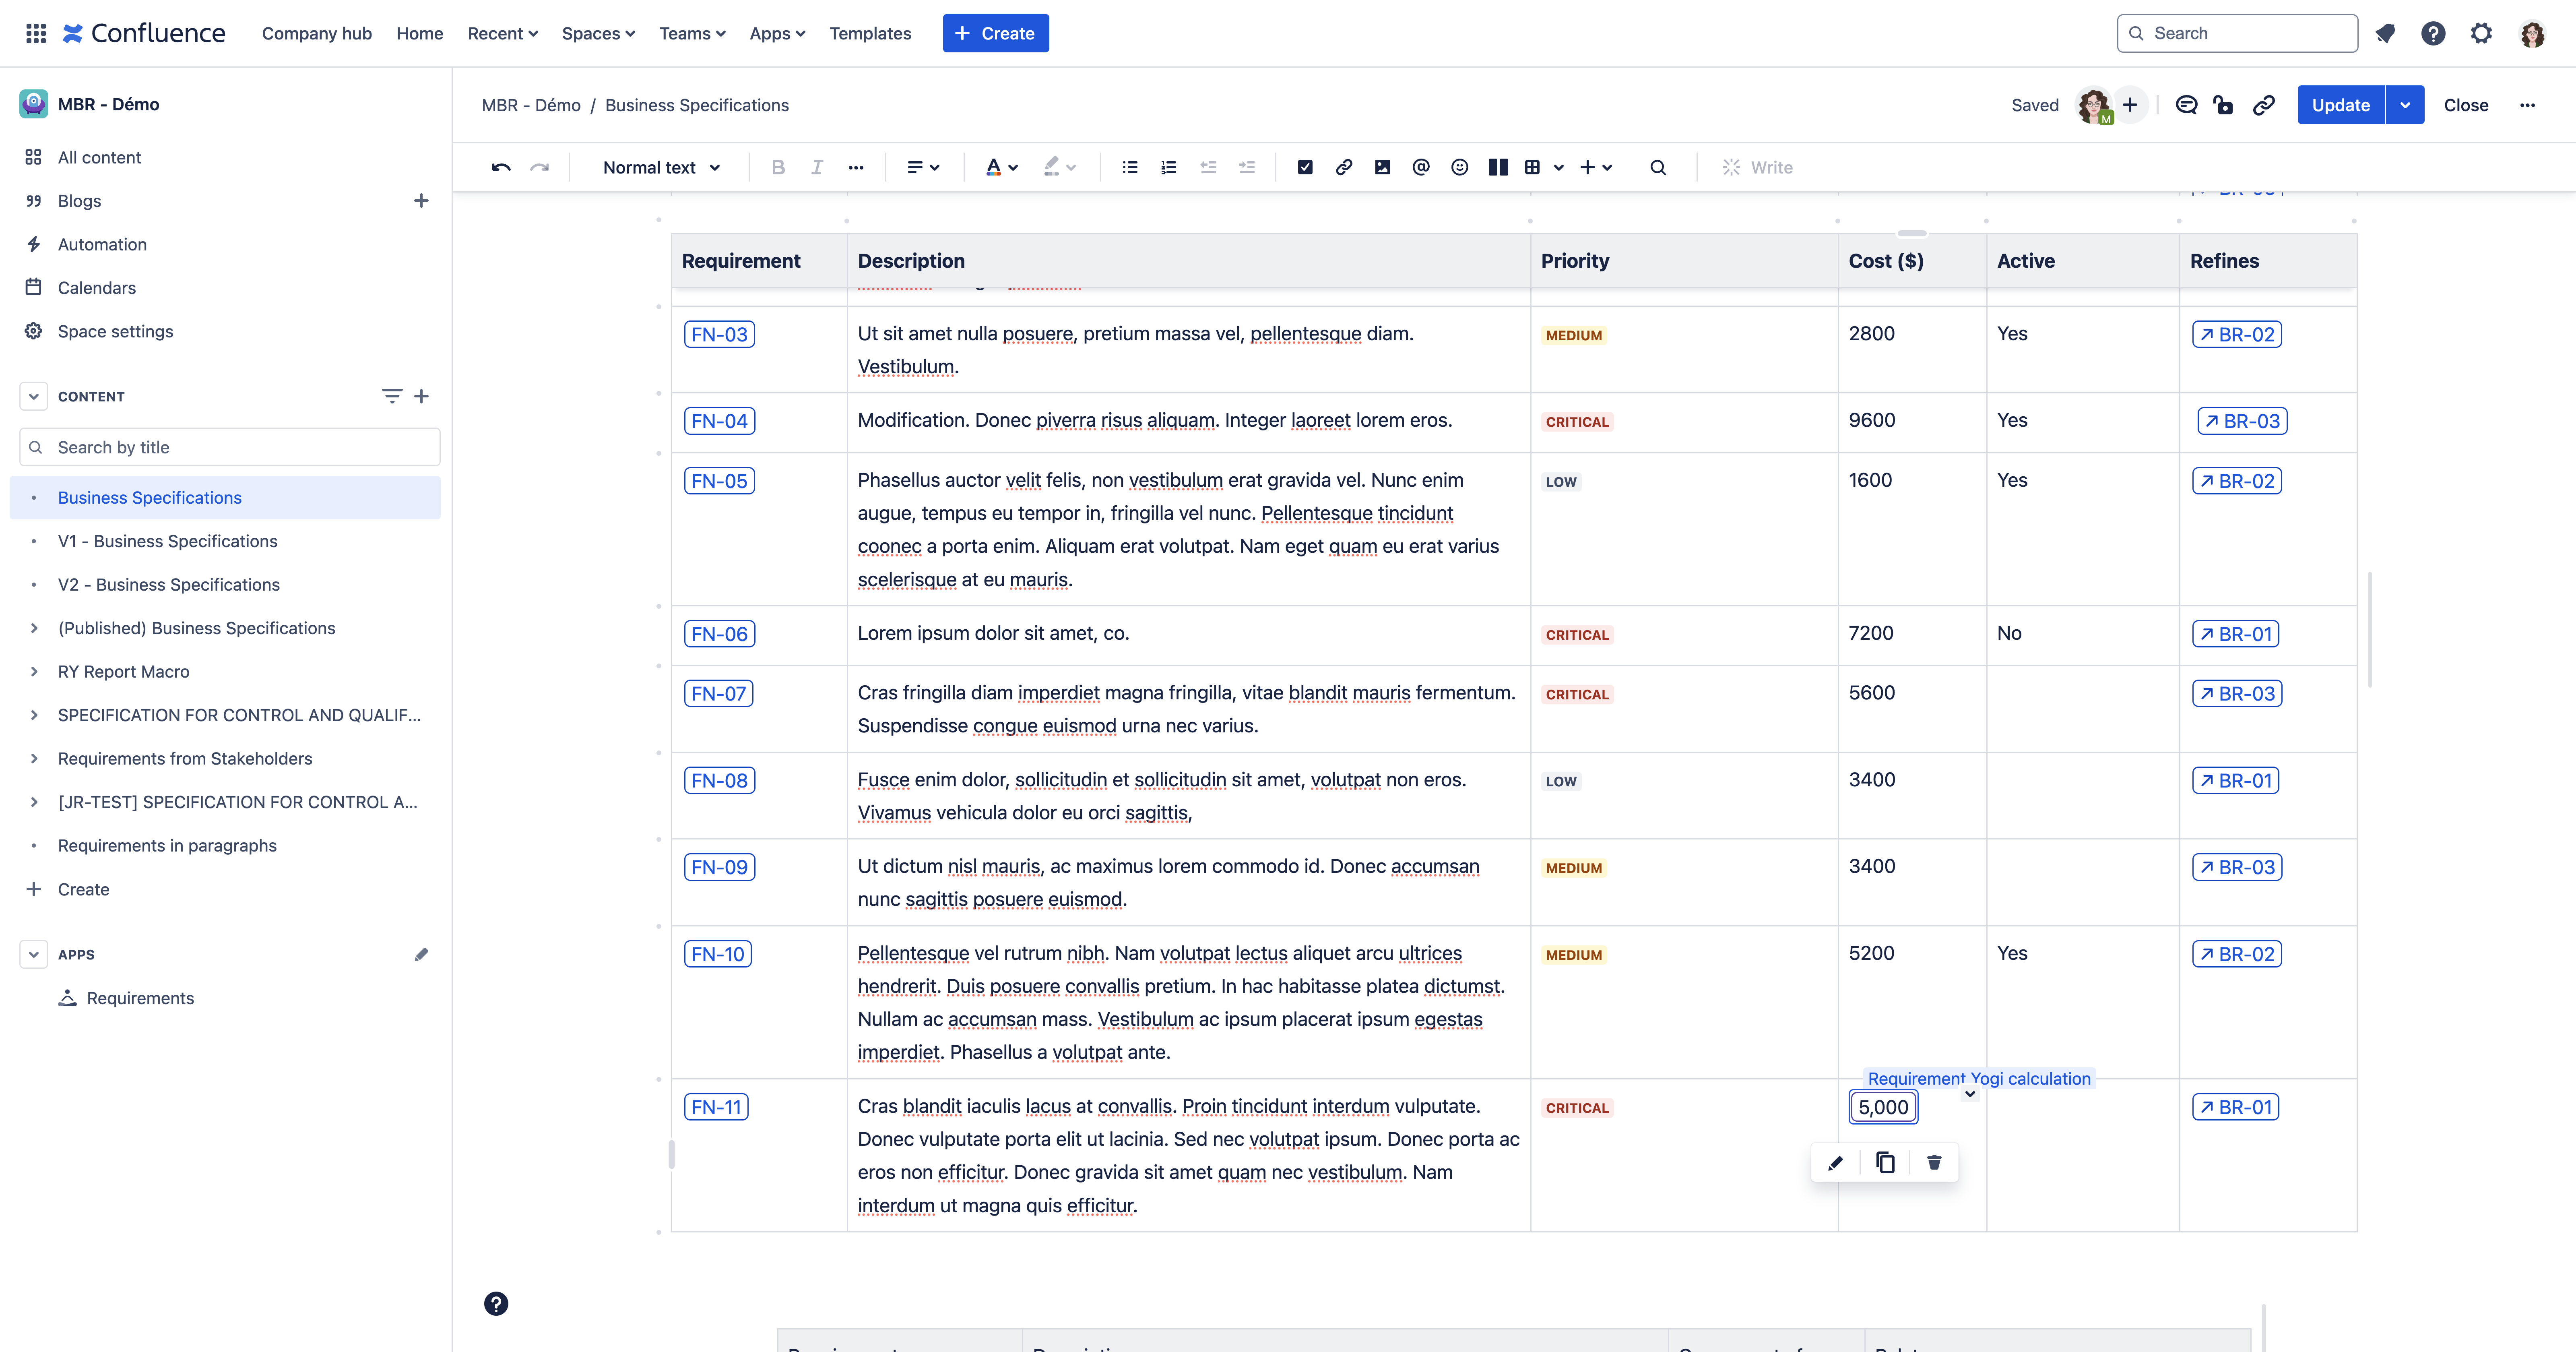The height and width of the screenshot is (1352, 2576).
Task: Click the mention @ icon
Action: pos(1420,167)
